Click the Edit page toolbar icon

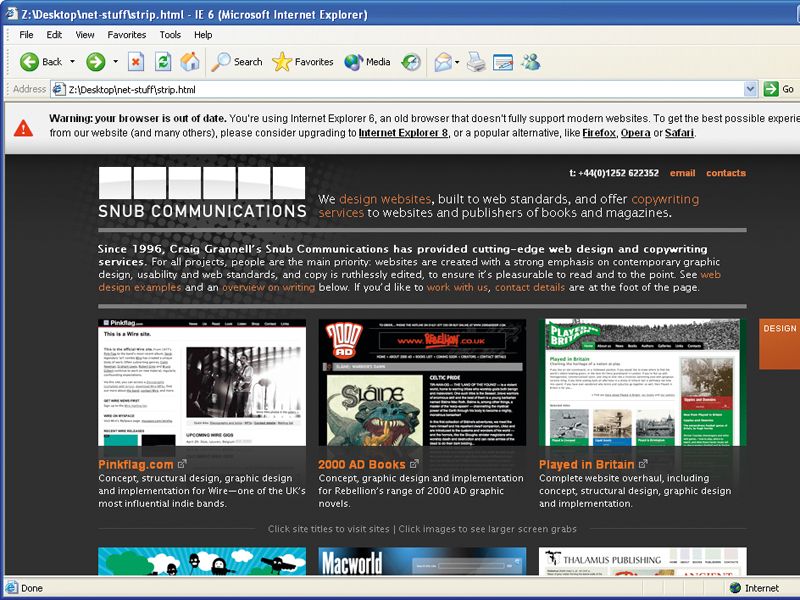(503, 62)
